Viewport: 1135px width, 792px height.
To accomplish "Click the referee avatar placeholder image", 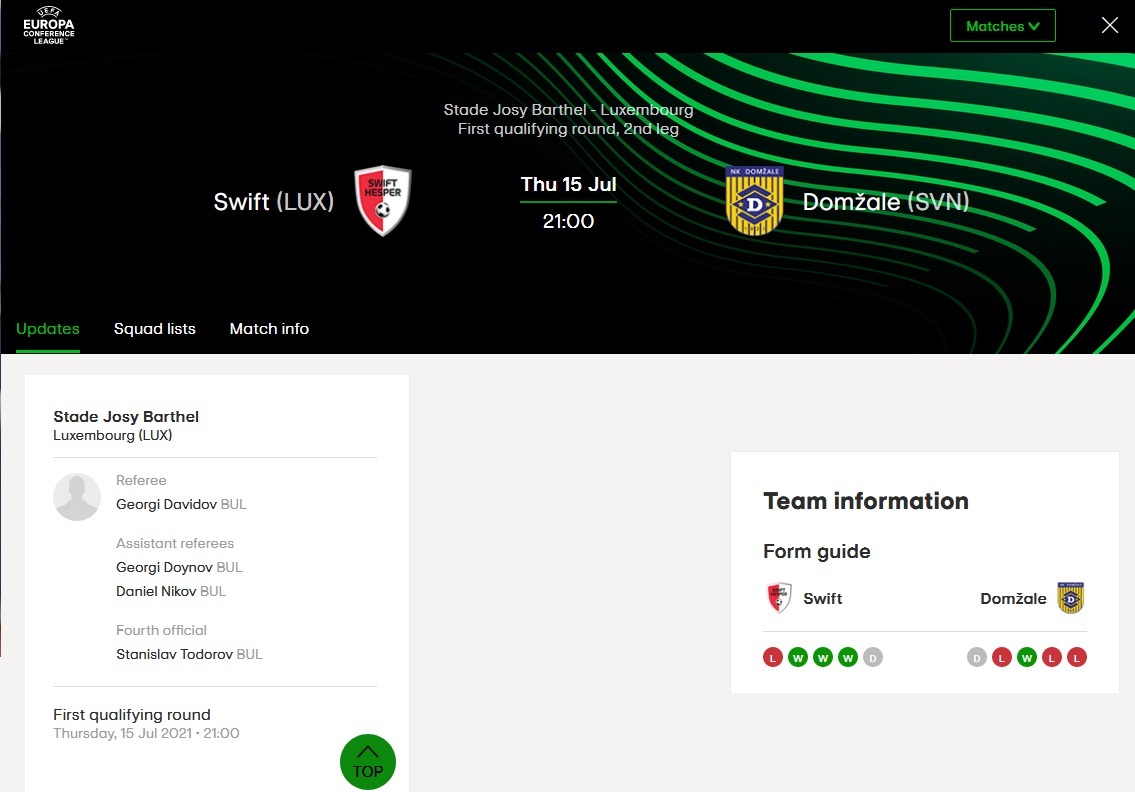I will [77, 497].
